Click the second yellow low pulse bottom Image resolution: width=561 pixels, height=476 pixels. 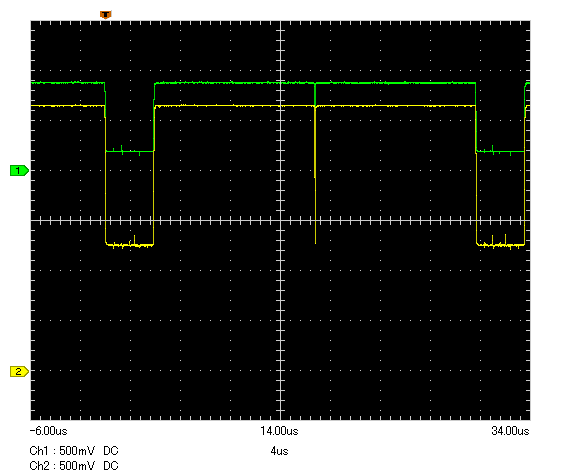pos(501,245)
